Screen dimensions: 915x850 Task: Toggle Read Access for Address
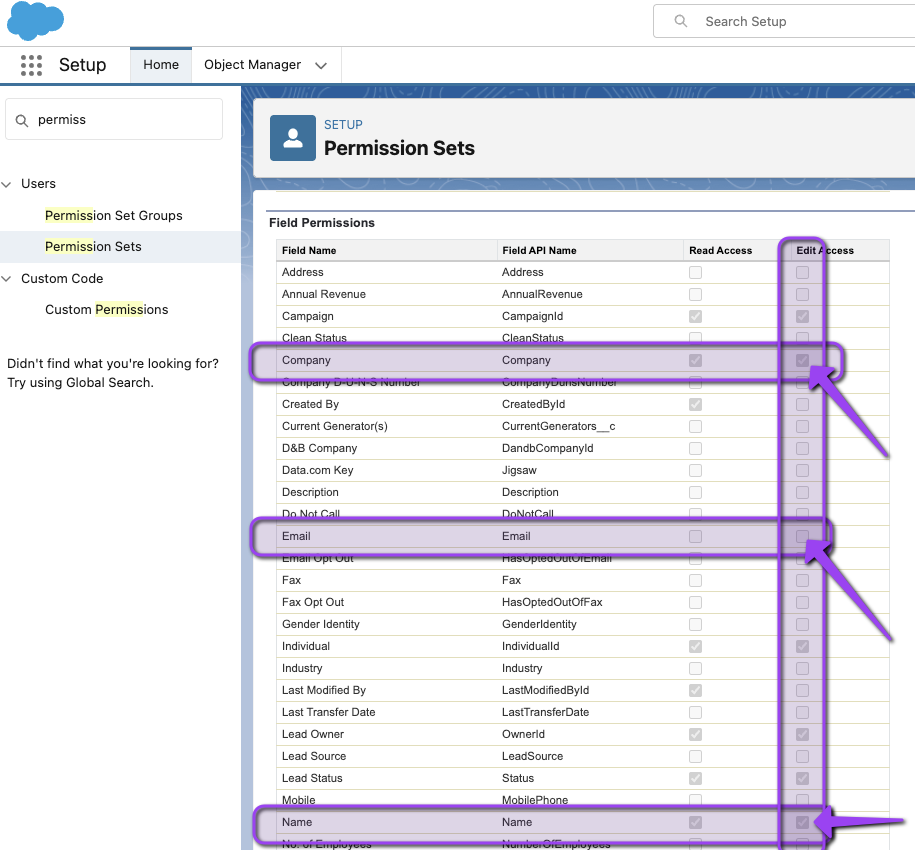pyautogui.click(x=695, y=272)
